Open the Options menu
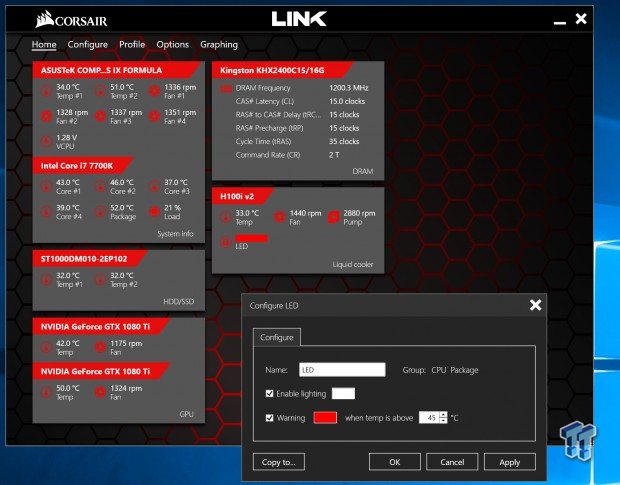The height and width of the screenshot is (485, 620). 172,45
